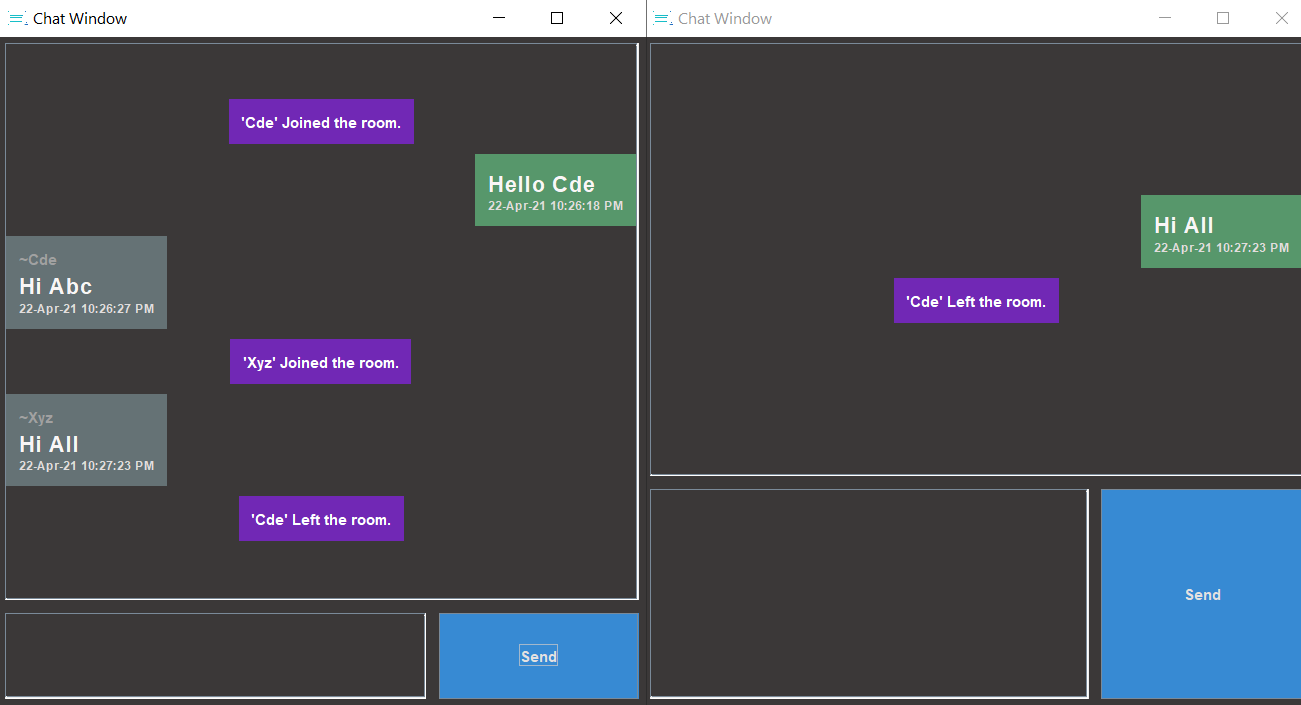Maximize the left Chat Window
This screenshot has width=1301, height=705.
556,17
